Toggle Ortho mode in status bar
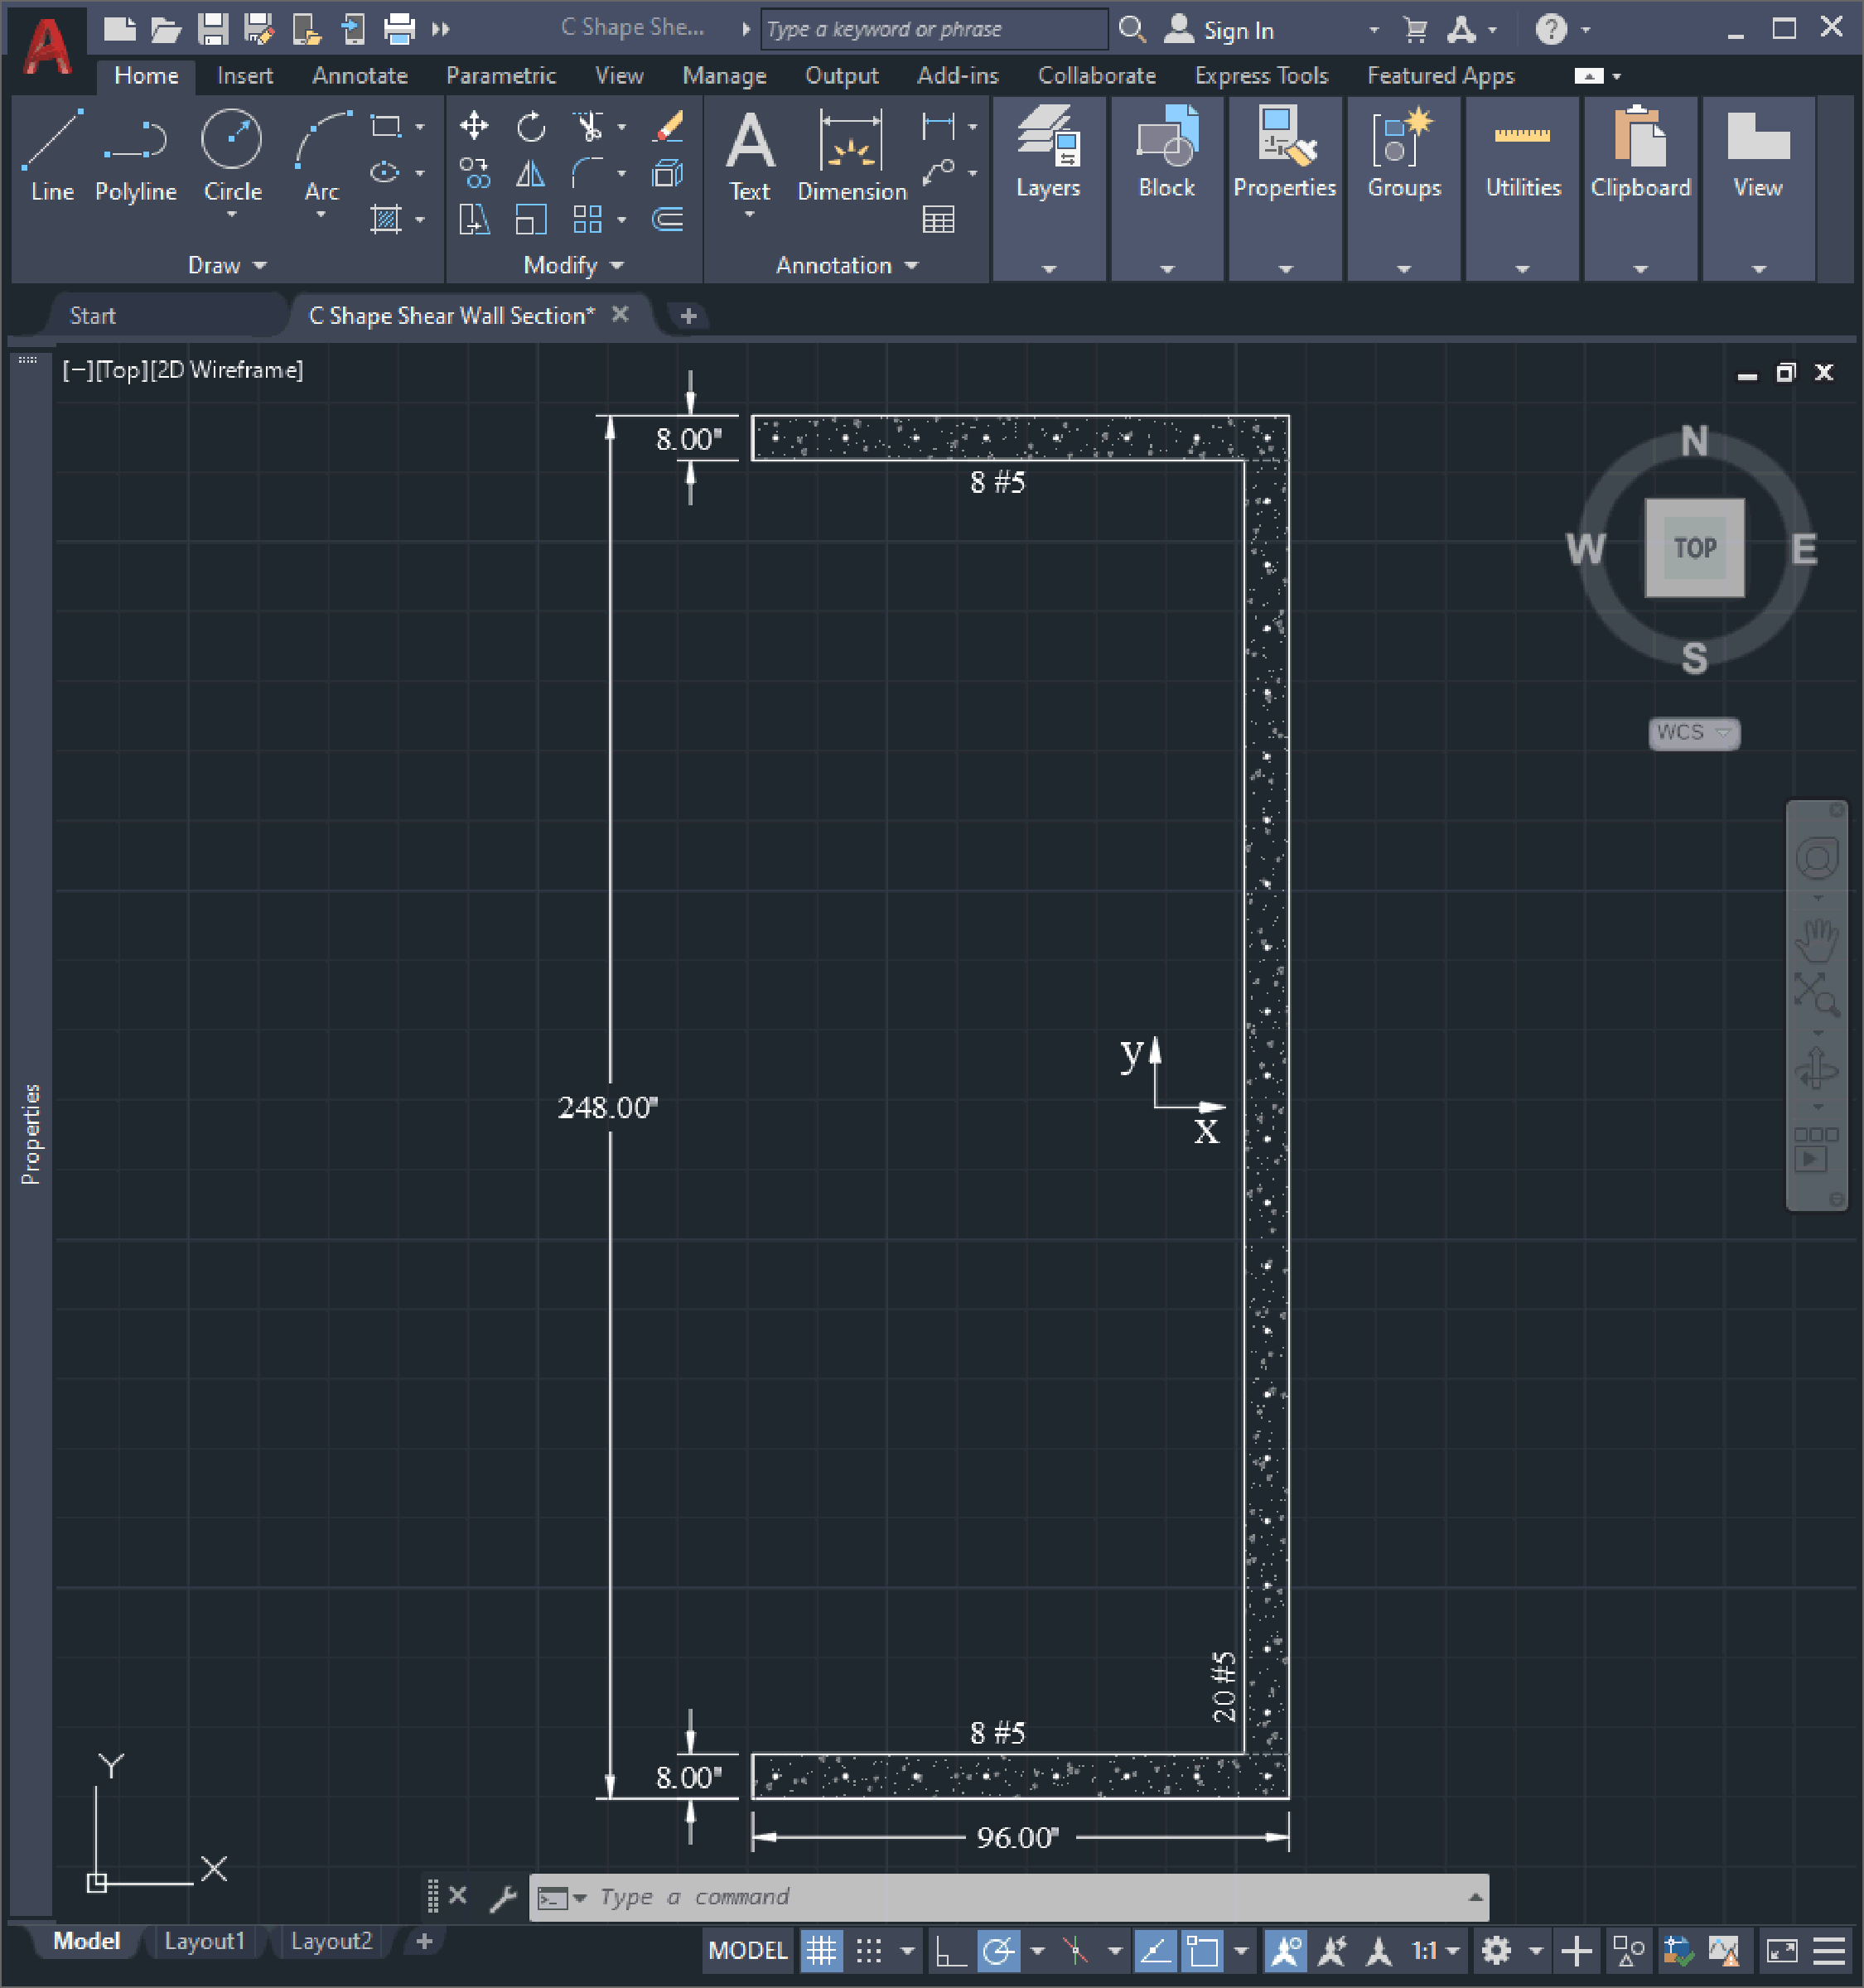 pyautogui.click(x=950, y=1951)
